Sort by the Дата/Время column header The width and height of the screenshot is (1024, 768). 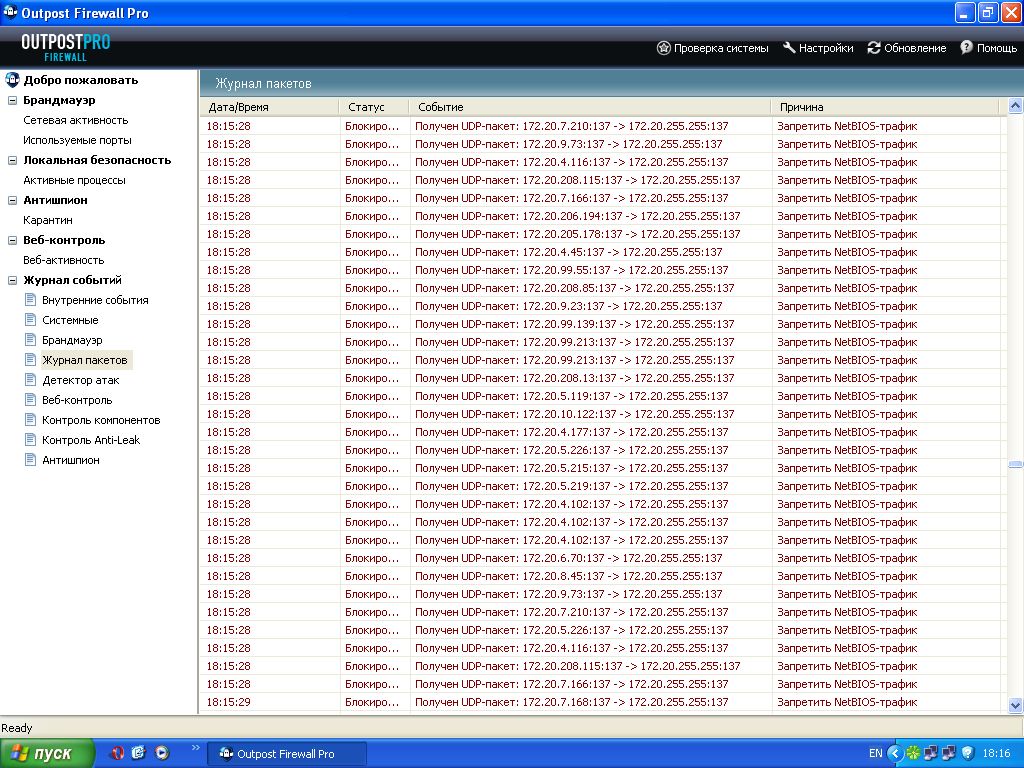[x=270, y=107]
